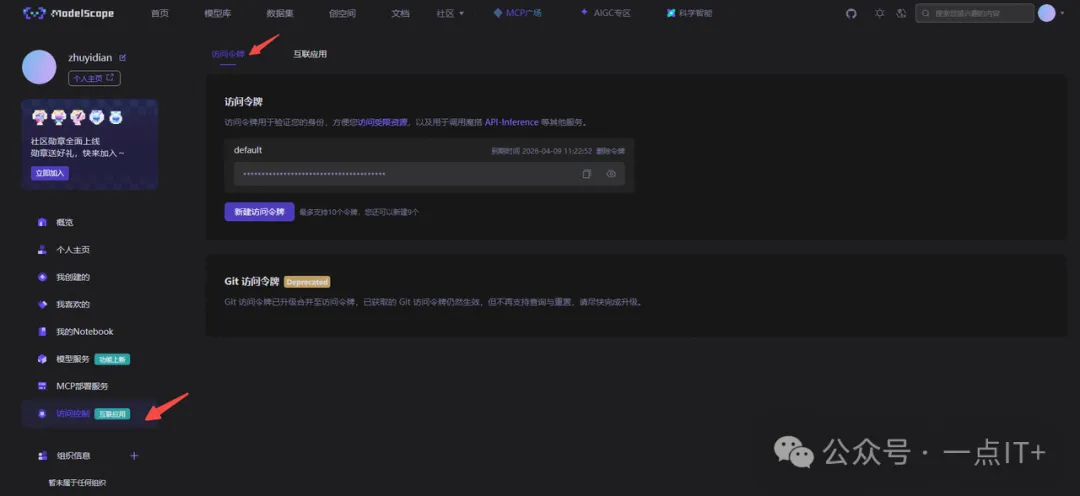Click the edit icon next to zhuyidian

pyautogui.click(x=123, y=58)
